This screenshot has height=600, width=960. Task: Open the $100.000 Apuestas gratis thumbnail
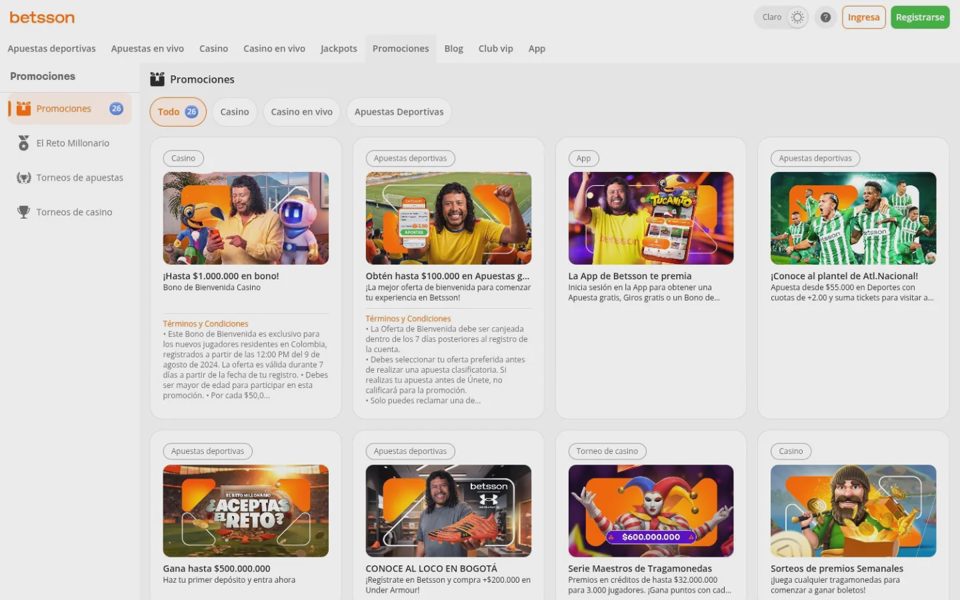coord(448,218)
